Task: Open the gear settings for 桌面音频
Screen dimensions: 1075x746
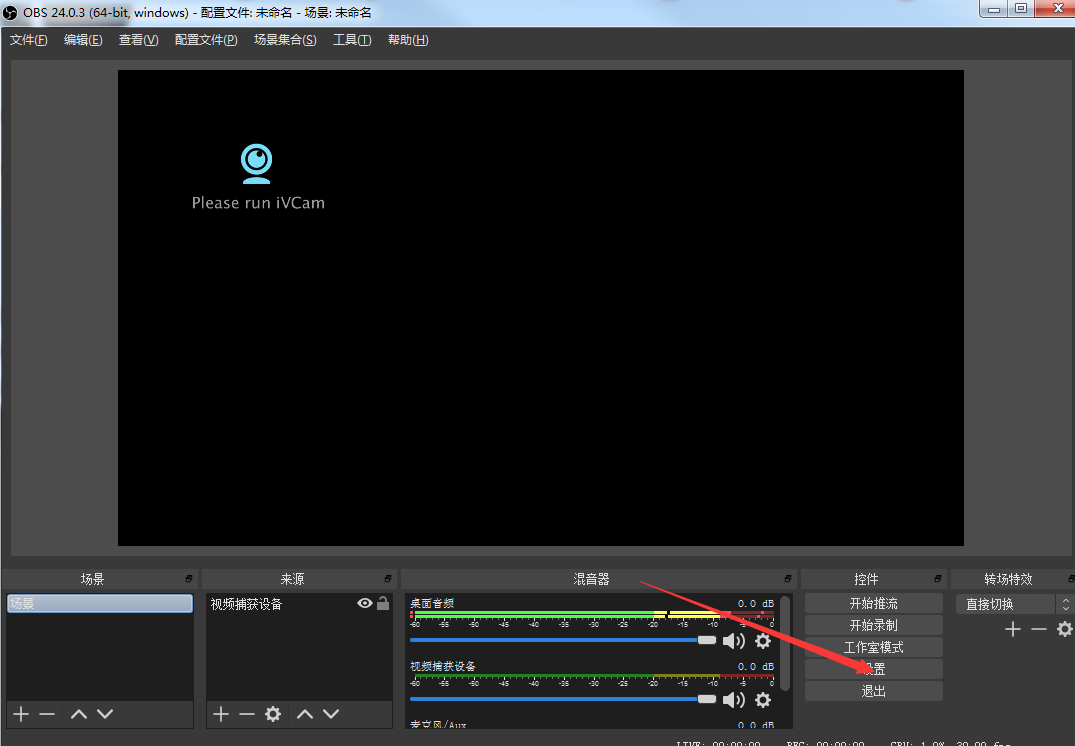Action: 762,640
